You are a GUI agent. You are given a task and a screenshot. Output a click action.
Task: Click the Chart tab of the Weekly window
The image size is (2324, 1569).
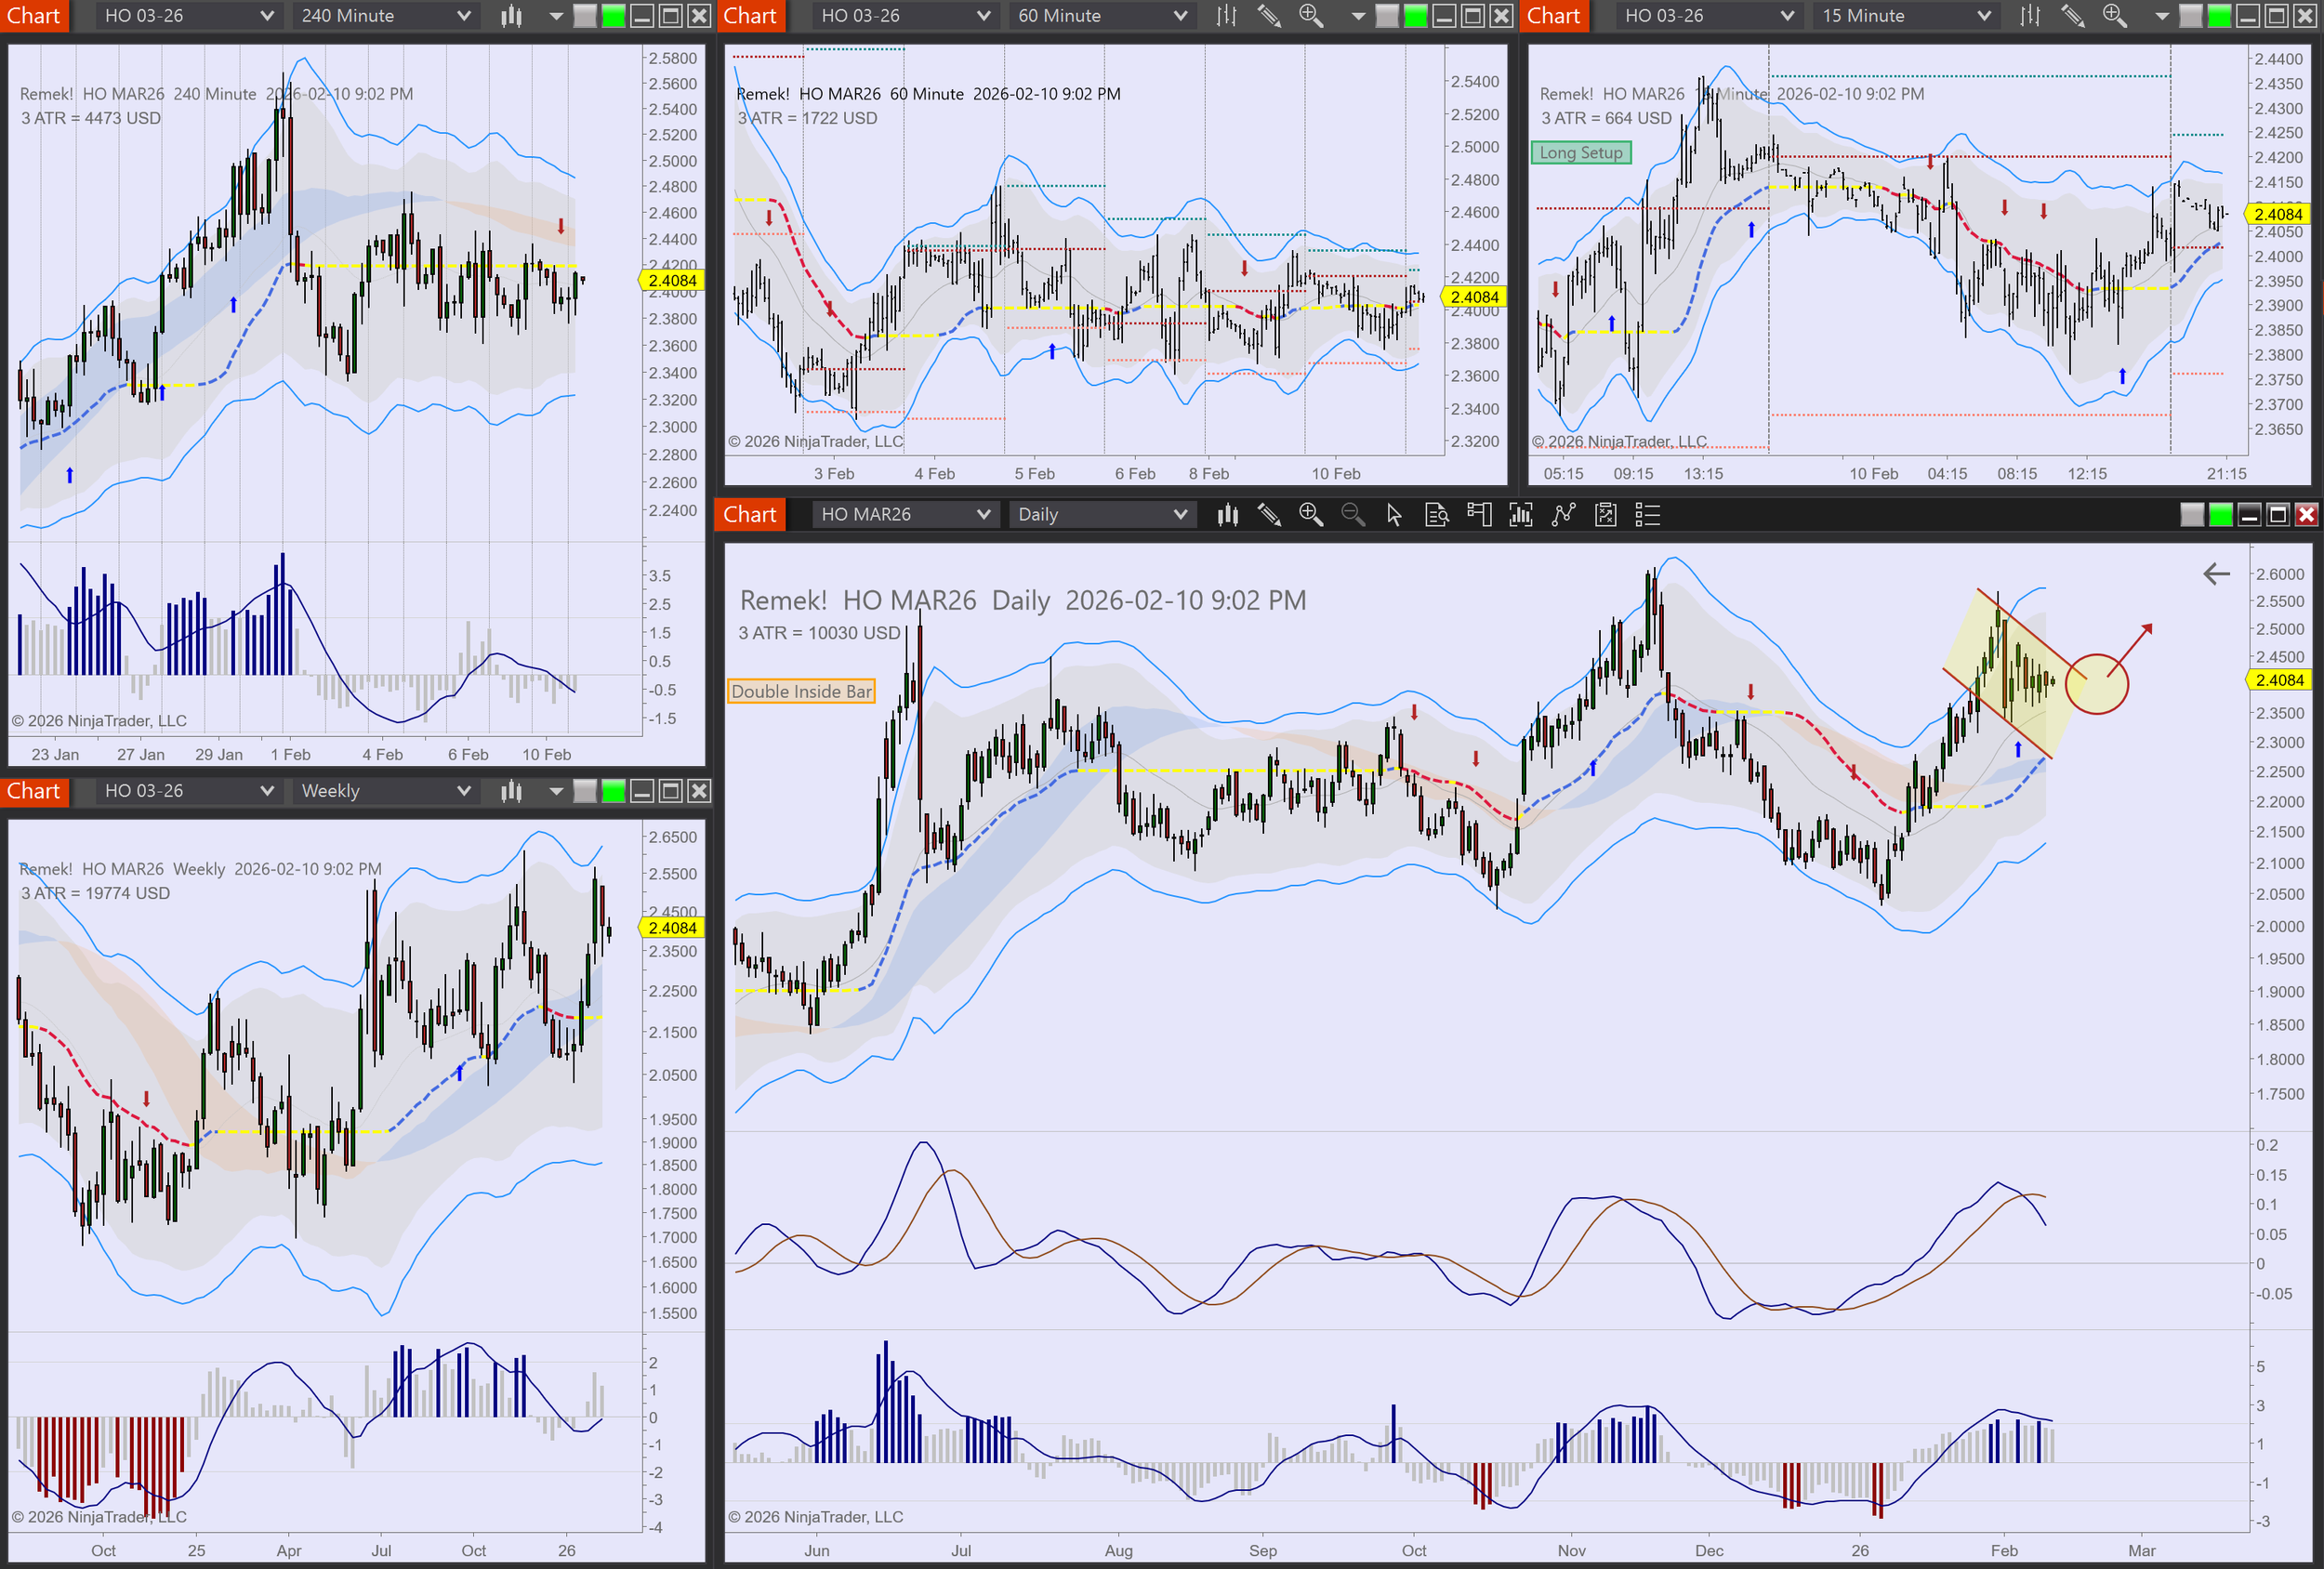point(34,791)
